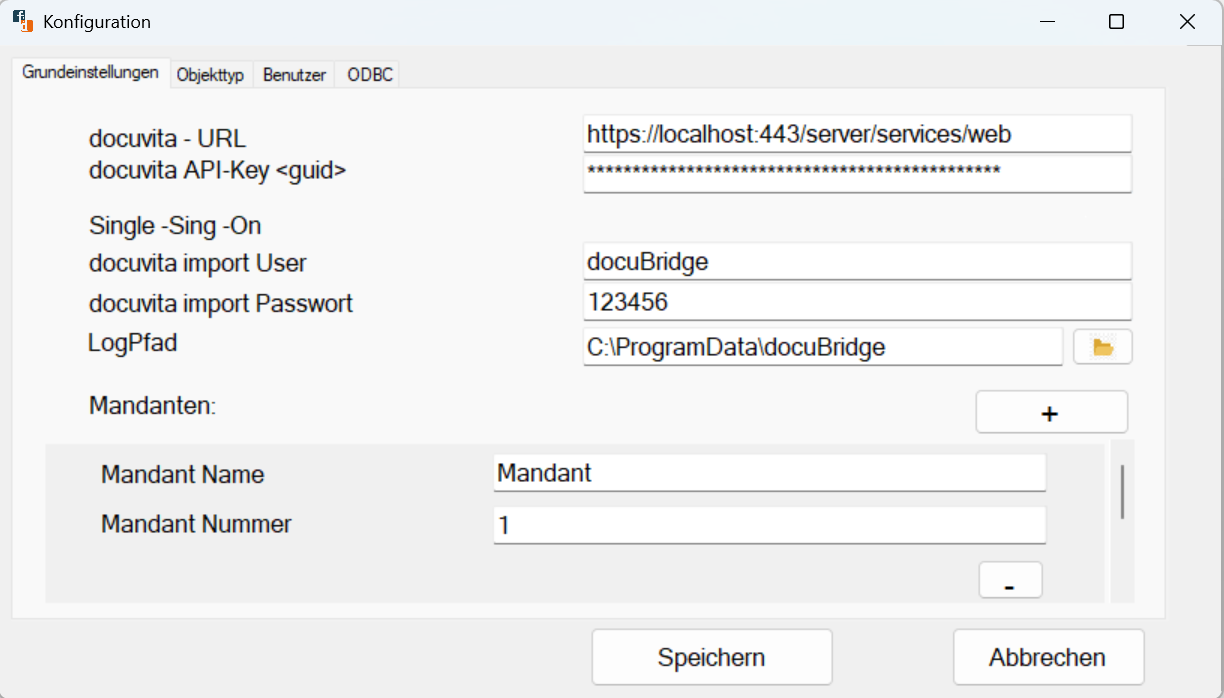This screenshot has width=1224, height=698.
Task: Remove the Mandant entry with the minus button
Action: click(1009, 579)
